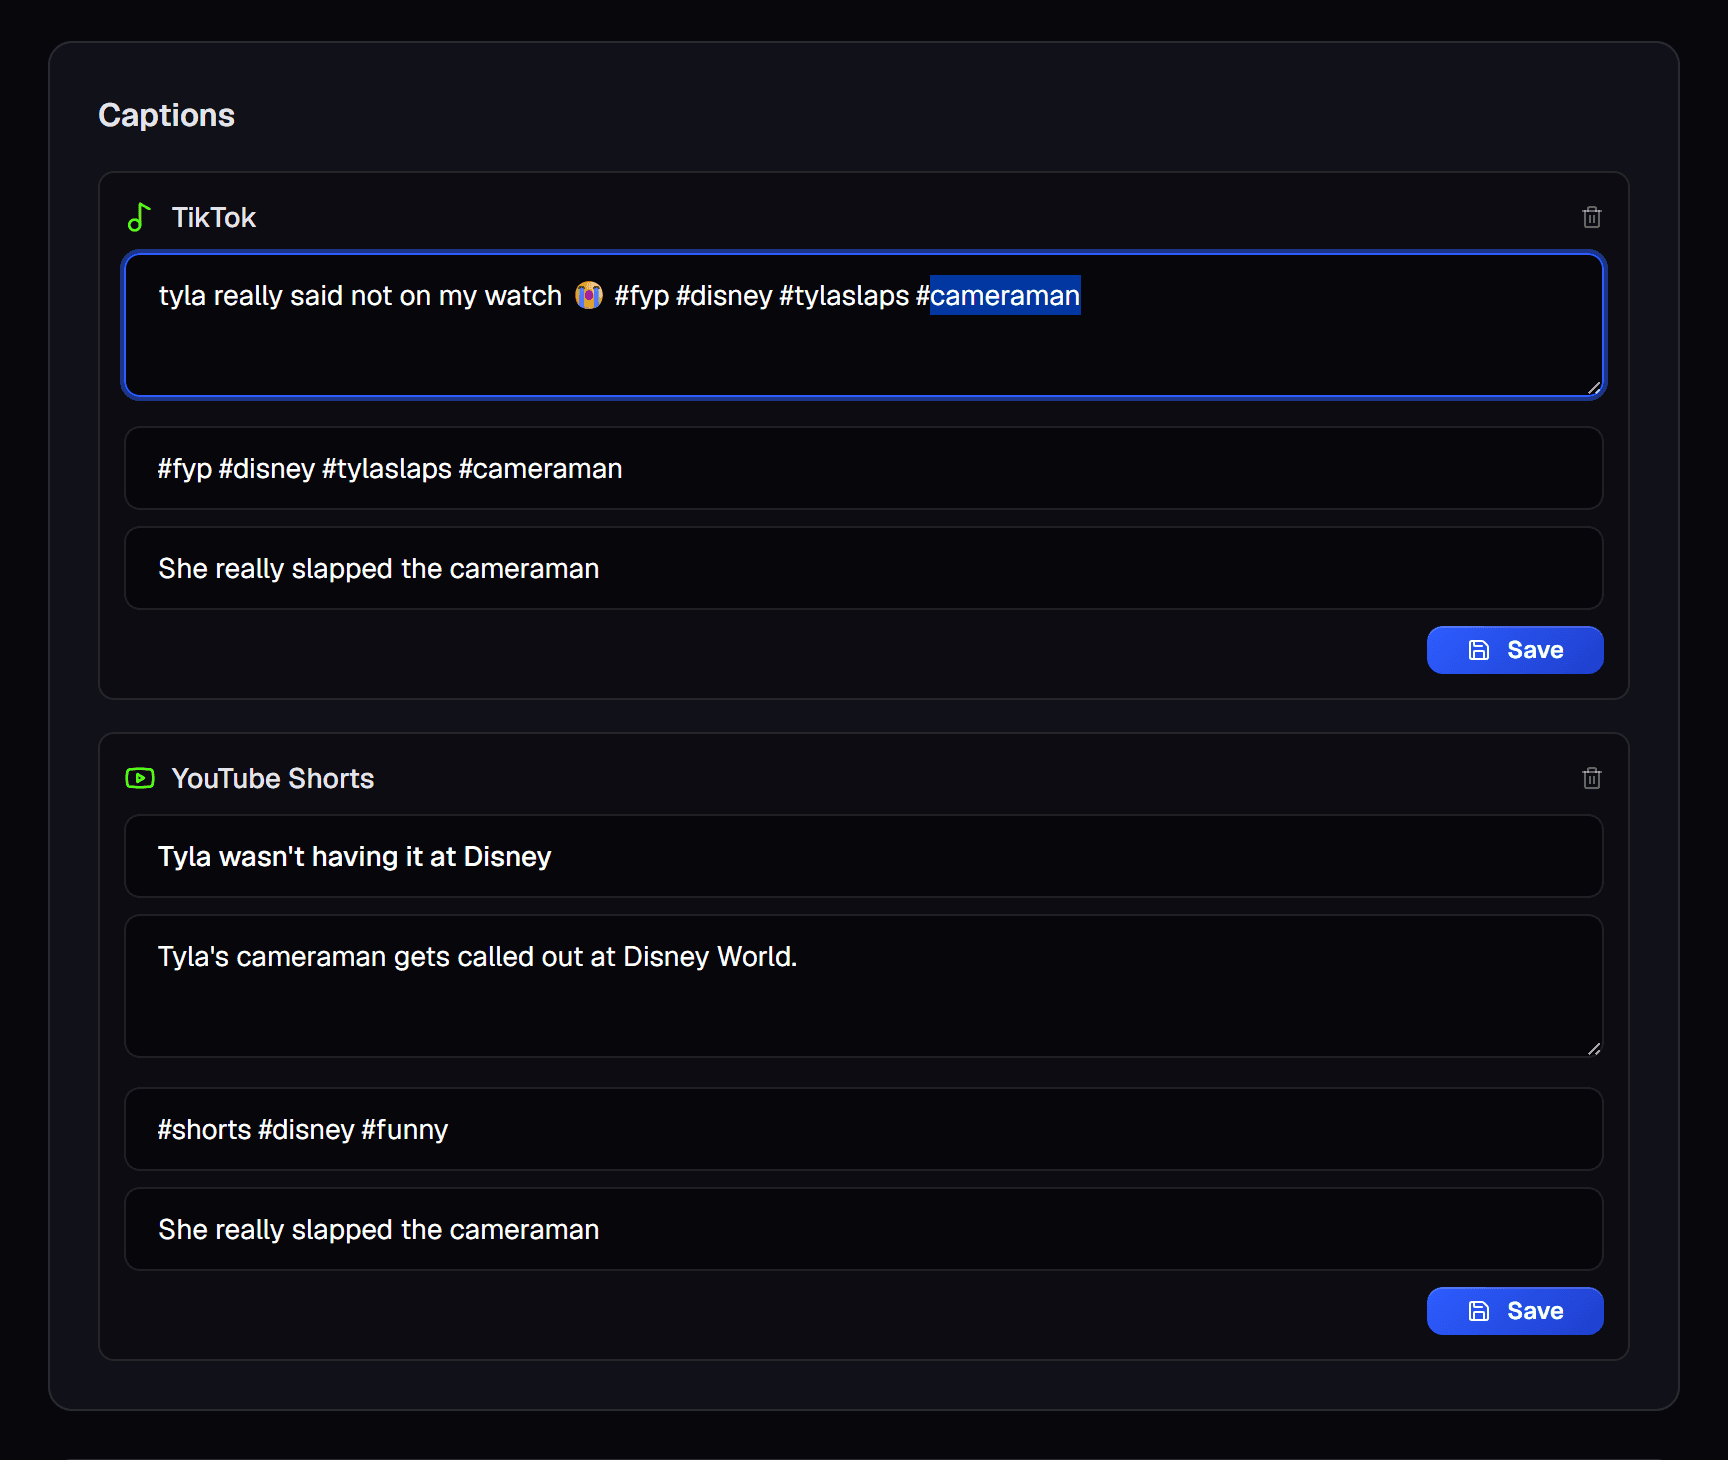Click YouTube Shorts' 'She really slapped the cameraman' field
Screen dimensions: 1728x1460
pos(864,1229)
